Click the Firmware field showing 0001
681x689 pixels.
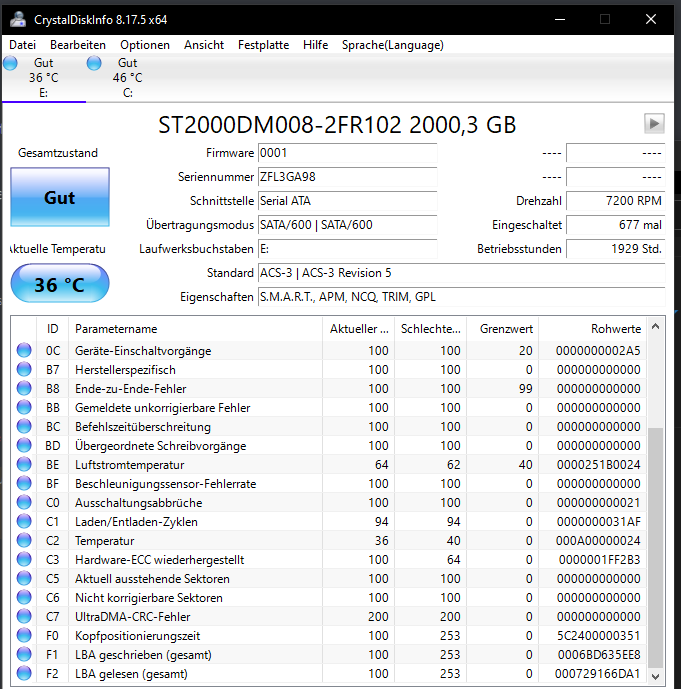click(x=348, y=153)
